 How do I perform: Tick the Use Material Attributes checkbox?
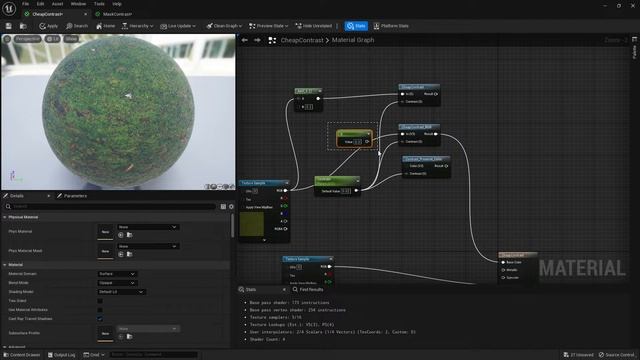pyautogui.click(x=100, y=310)
